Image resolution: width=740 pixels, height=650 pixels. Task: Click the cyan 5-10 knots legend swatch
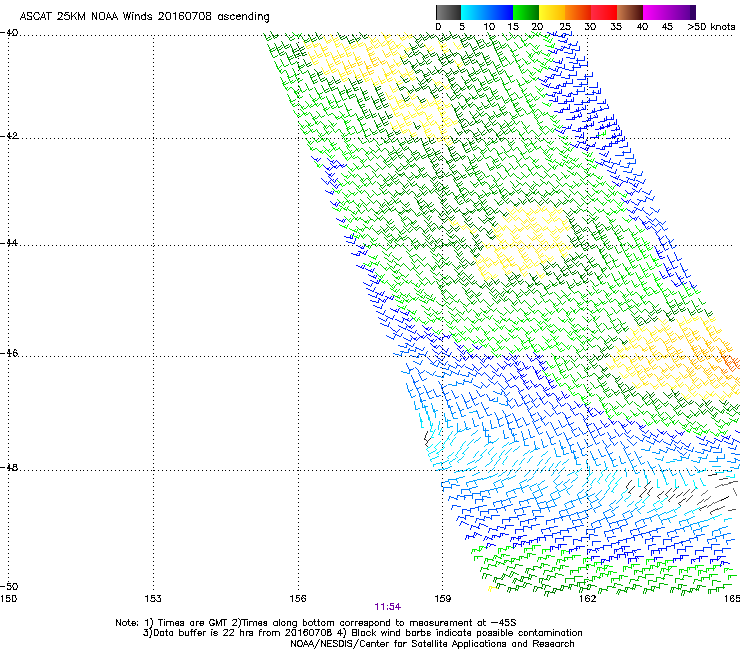click(474, 12)
